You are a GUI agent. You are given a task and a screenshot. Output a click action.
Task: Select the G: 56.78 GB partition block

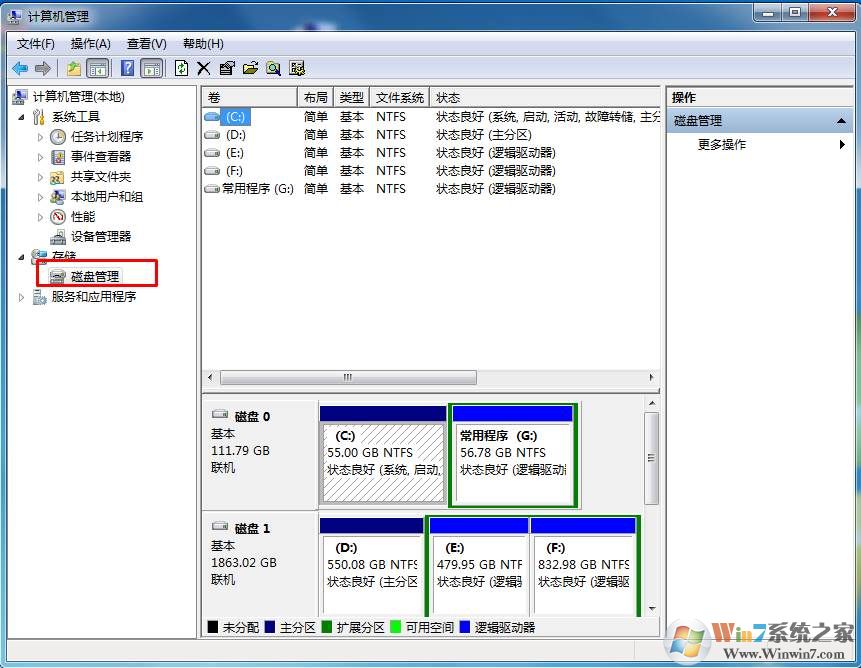513,454
